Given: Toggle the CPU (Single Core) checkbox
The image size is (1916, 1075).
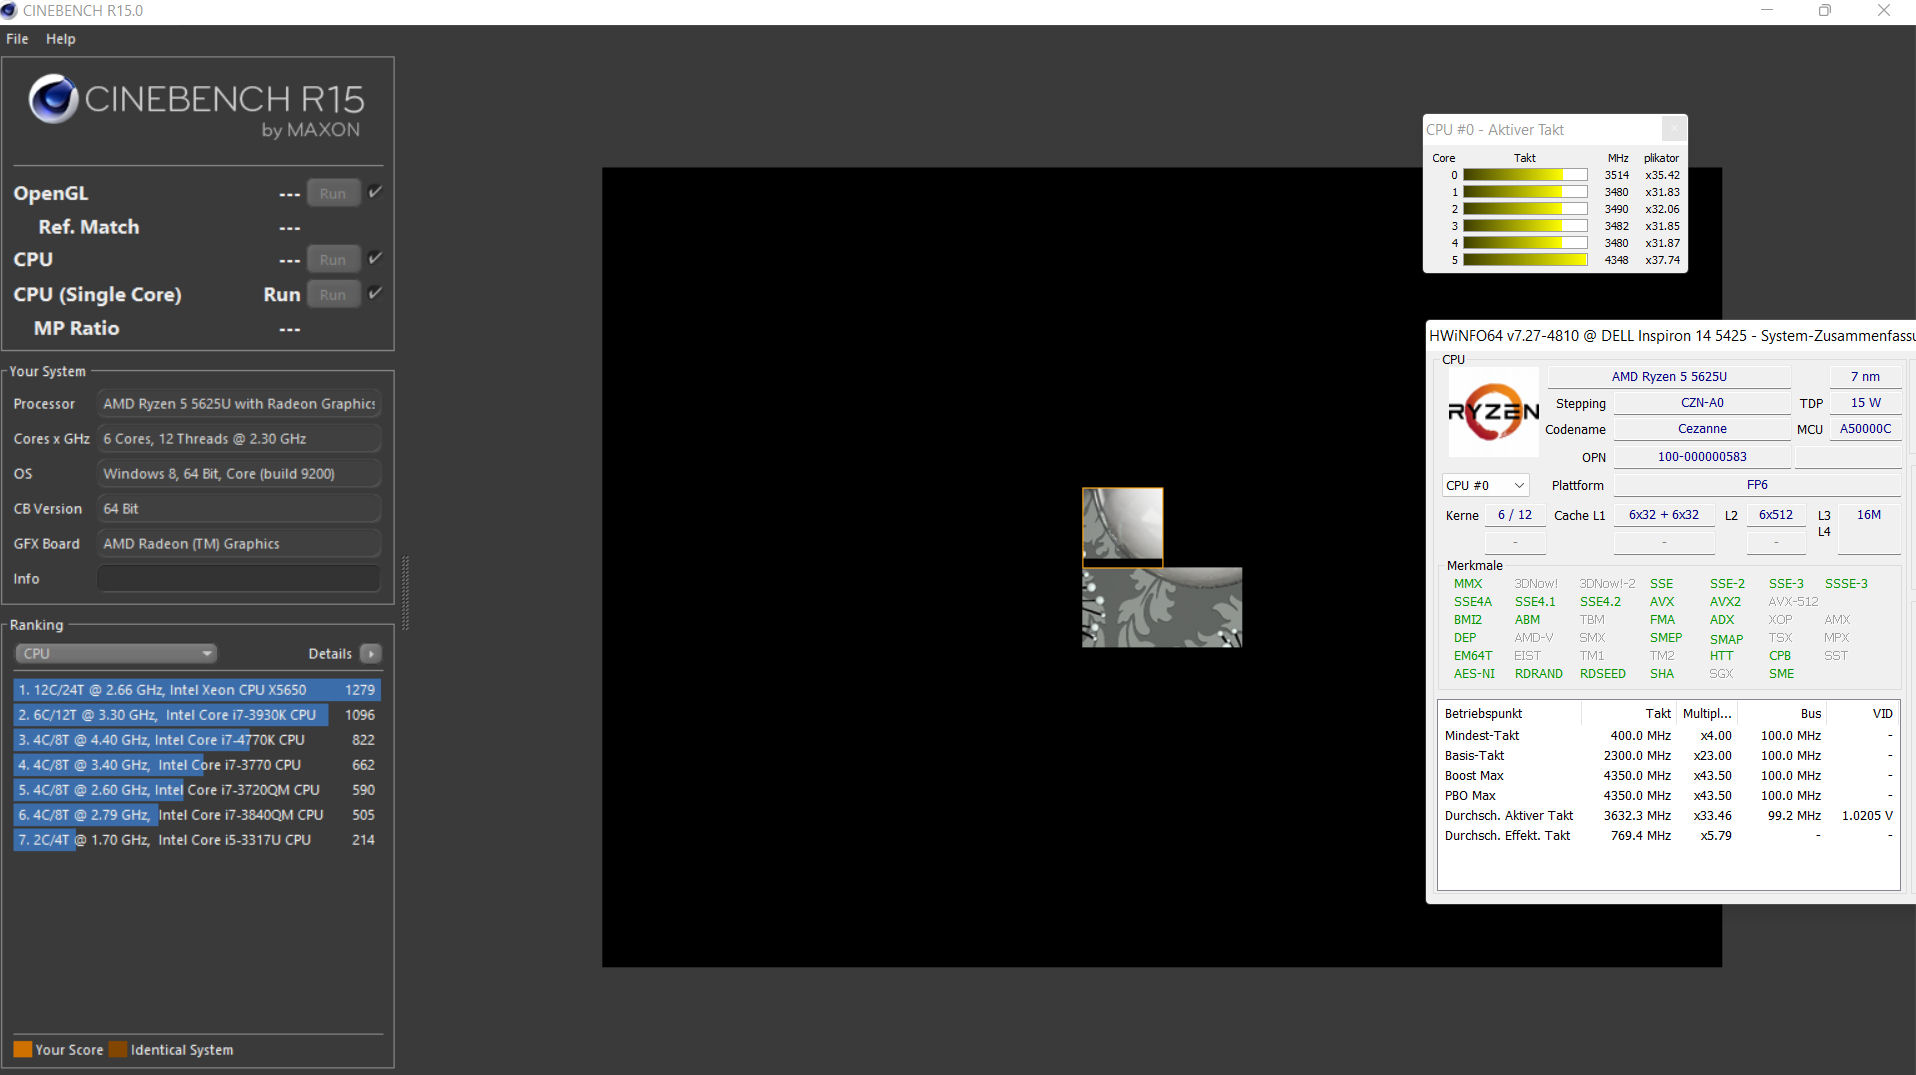Looking at the screenshot, I should pos(375,293).
